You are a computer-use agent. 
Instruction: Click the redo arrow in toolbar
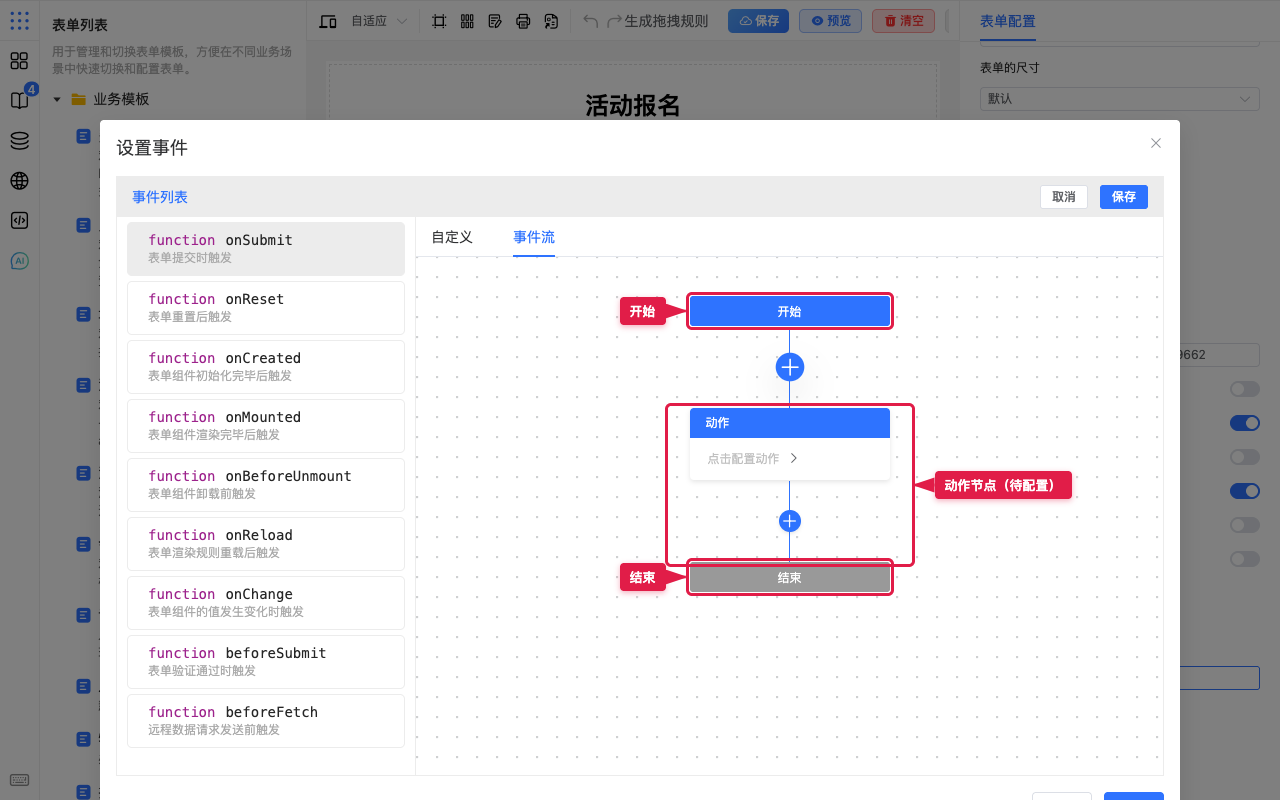614,21
